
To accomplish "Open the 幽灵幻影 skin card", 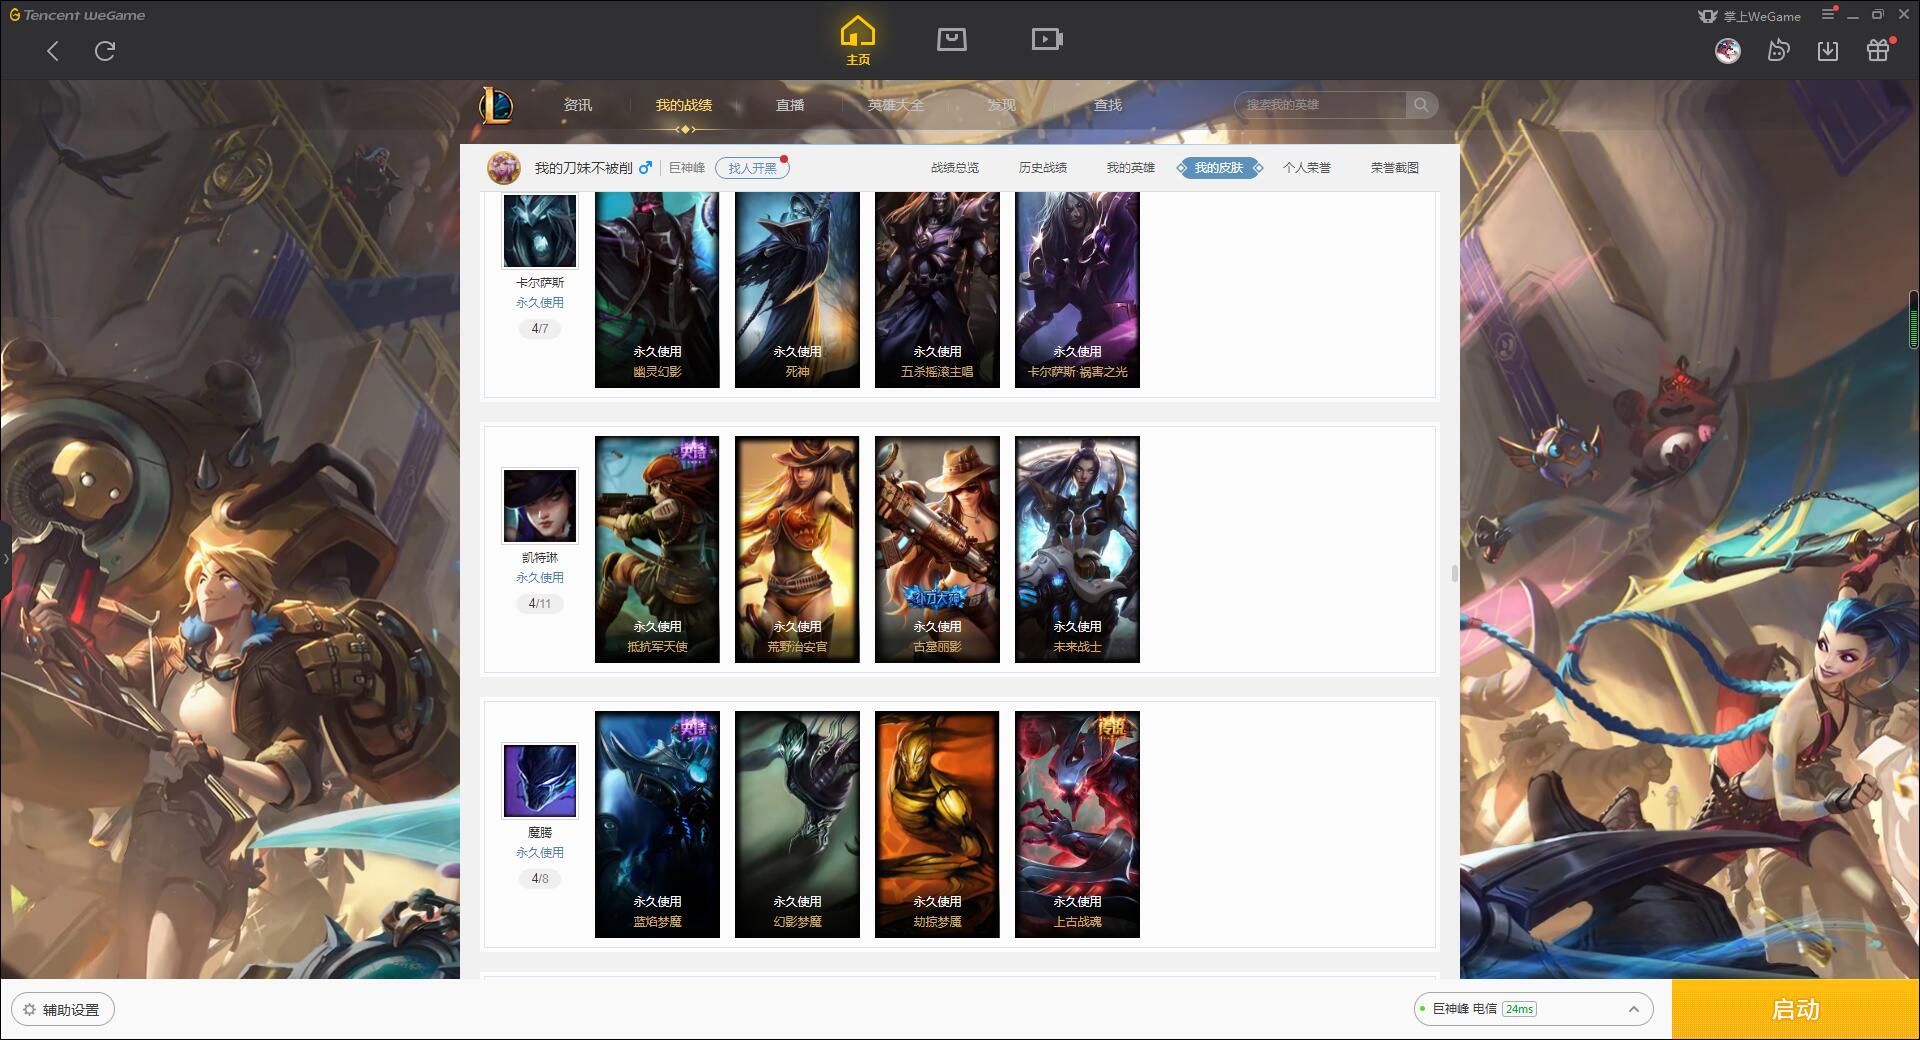I will [x=657, y=290].
